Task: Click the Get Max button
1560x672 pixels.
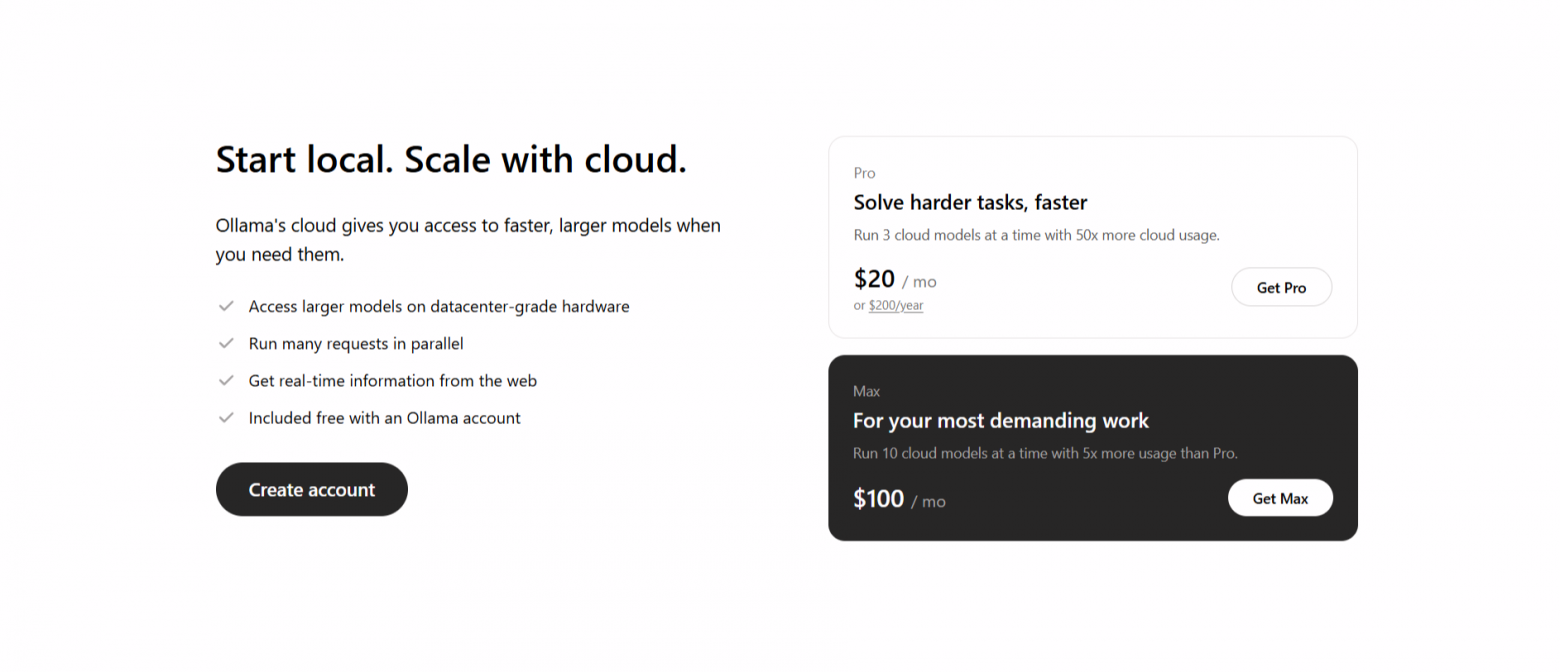Action: (1280, 498)
